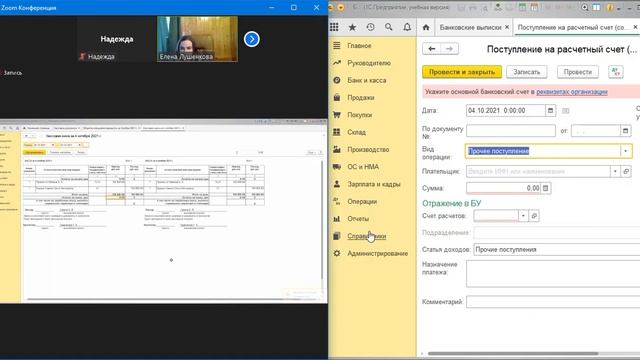
Task: Click the Записать button
Action: coord(527,72)
